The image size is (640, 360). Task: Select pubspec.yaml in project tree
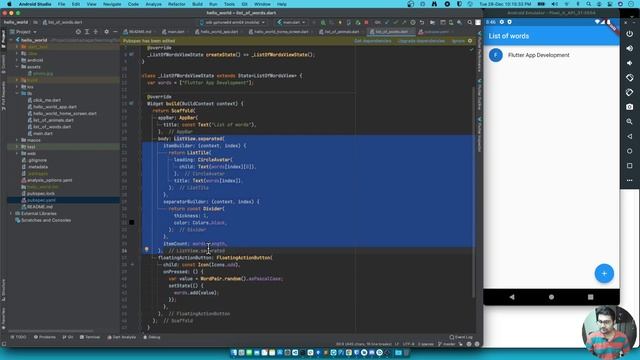pos(41,200)
